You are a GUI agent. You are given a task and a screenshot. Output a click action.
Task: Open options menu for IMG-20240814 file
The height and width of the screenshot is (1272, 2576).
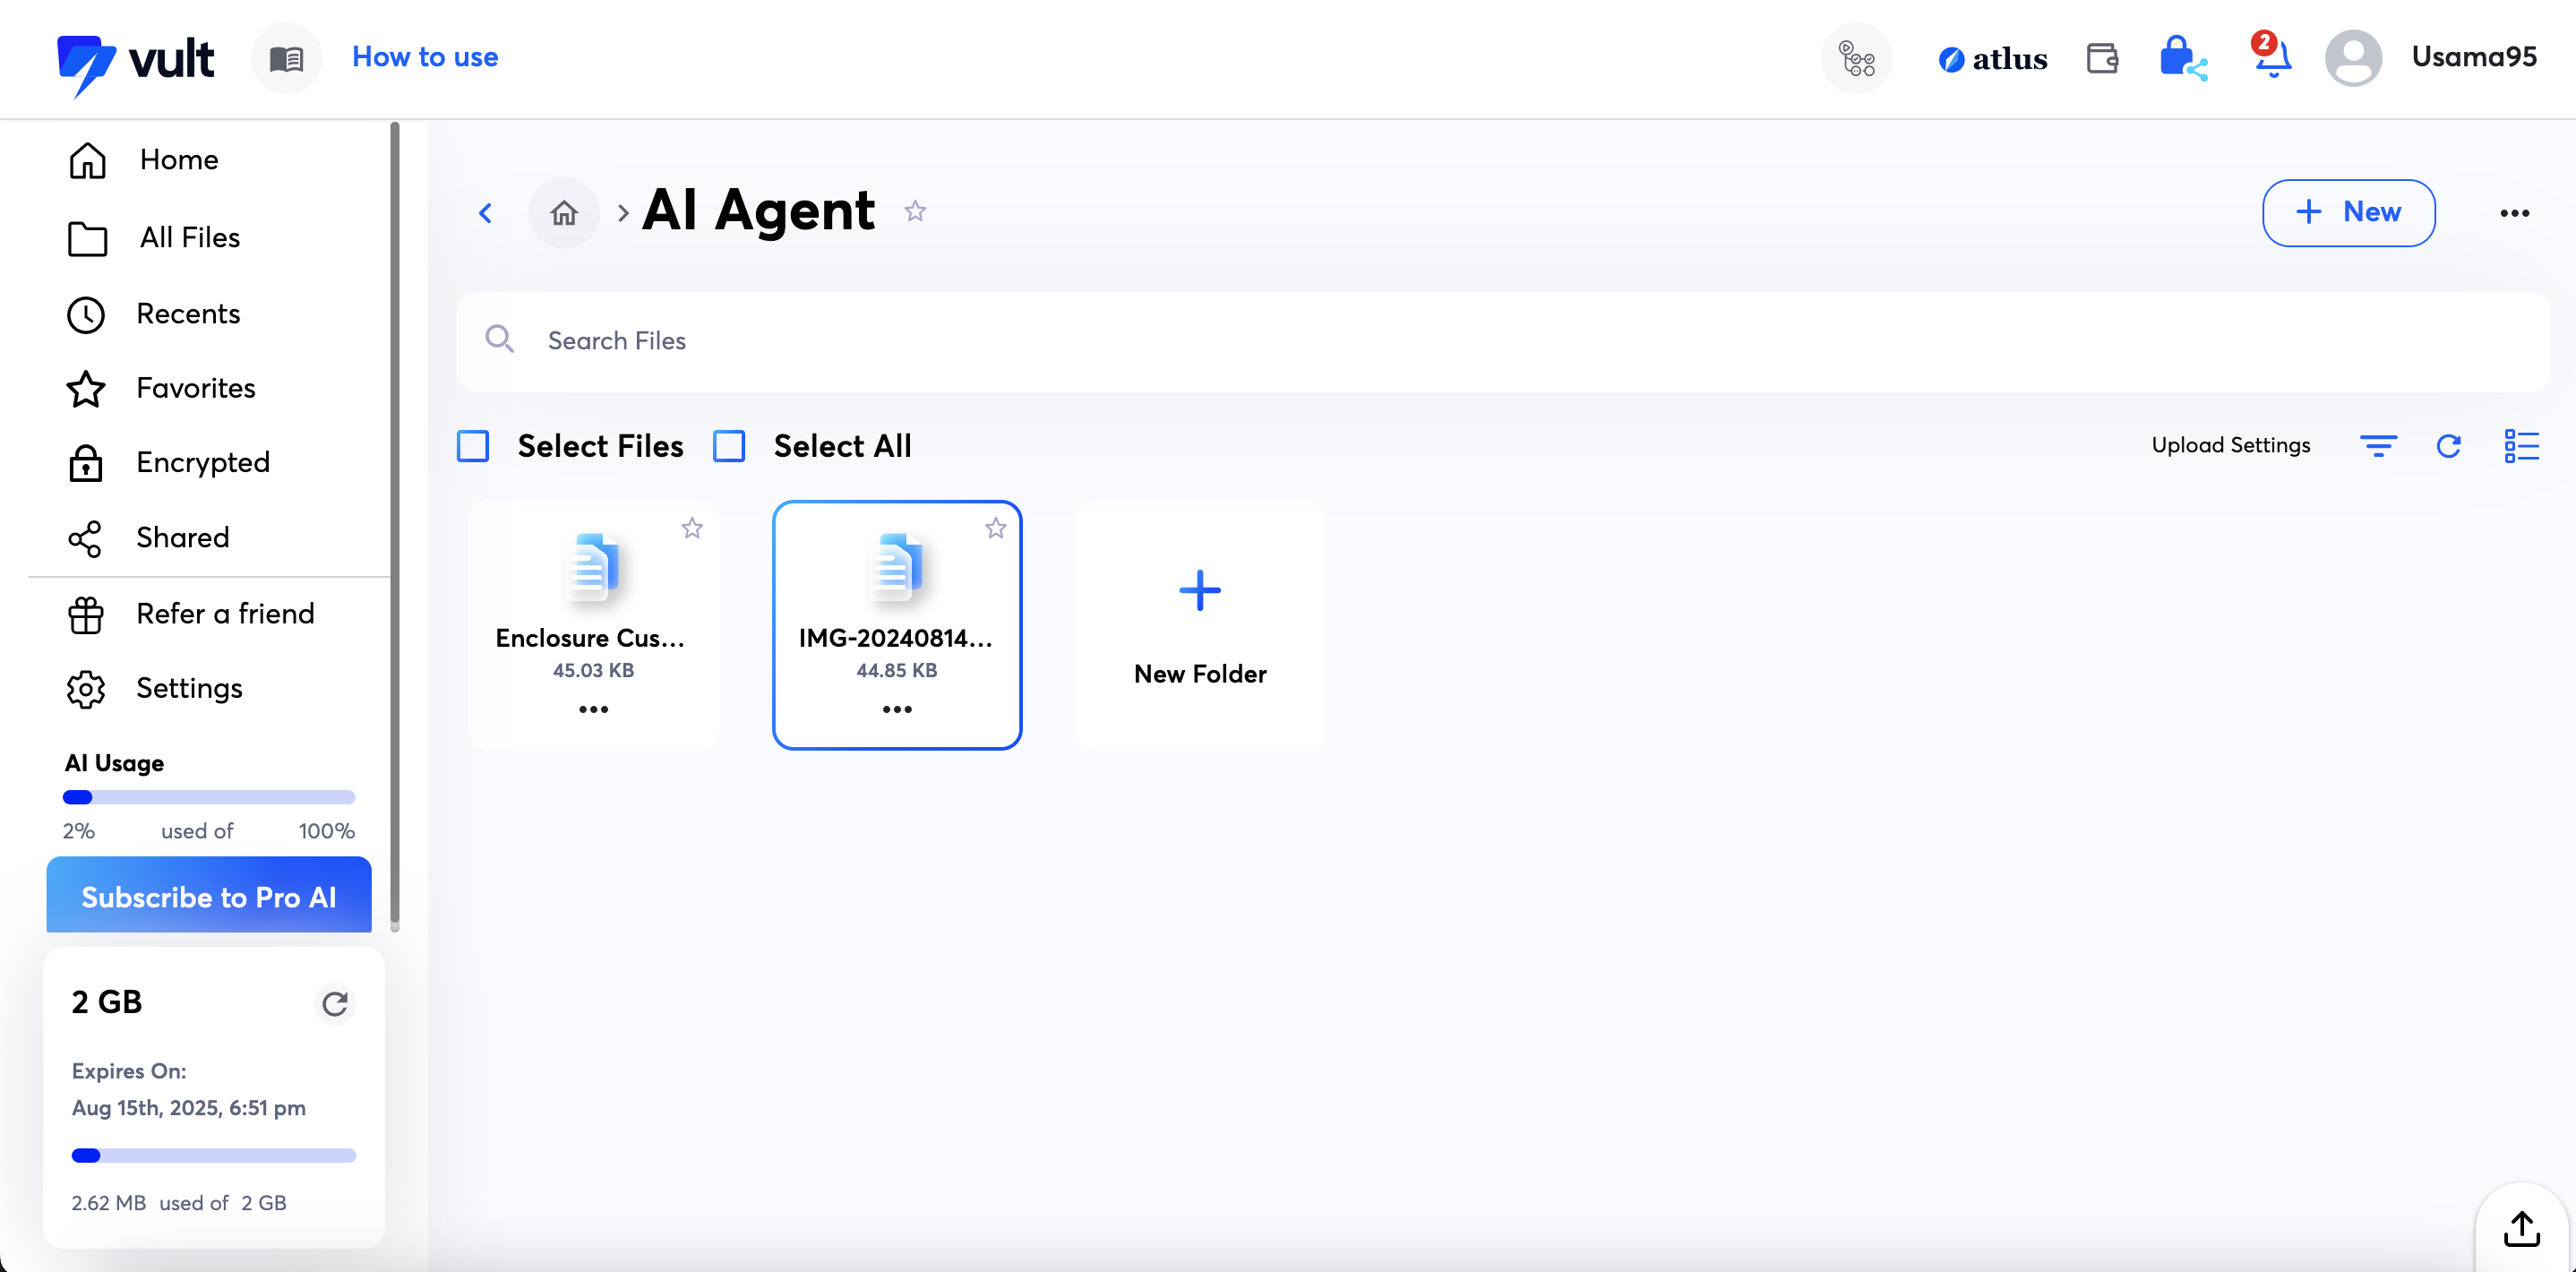coord(897,709)
